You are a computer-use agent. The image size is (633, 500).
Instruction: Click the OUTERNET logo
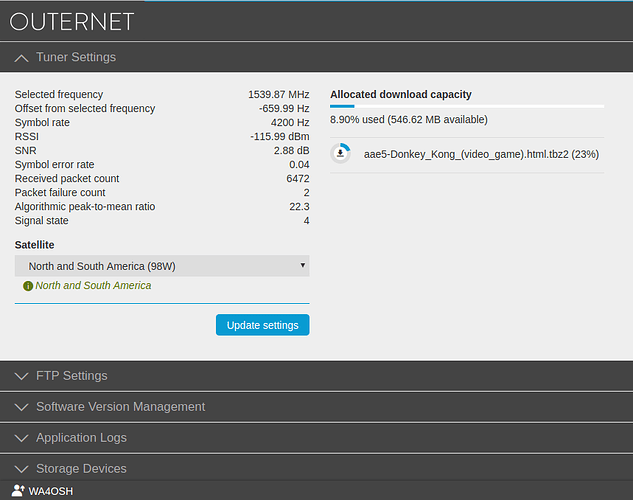(71, 22)
